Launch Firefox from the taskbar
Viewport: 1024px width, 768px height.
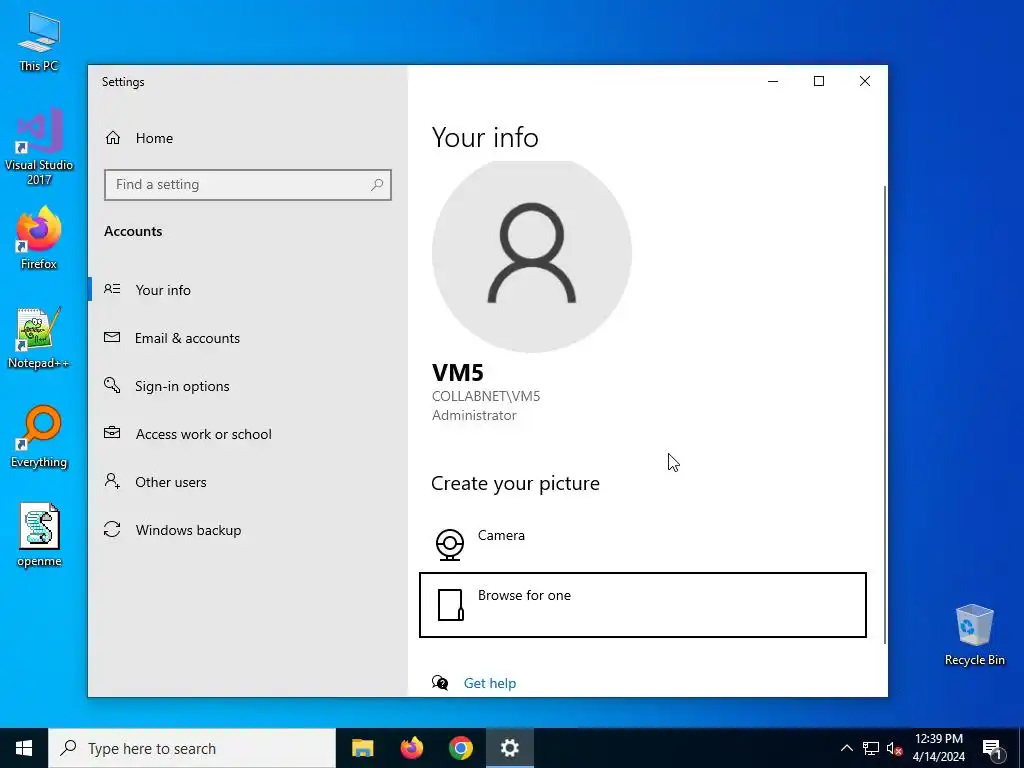[411, 748]
